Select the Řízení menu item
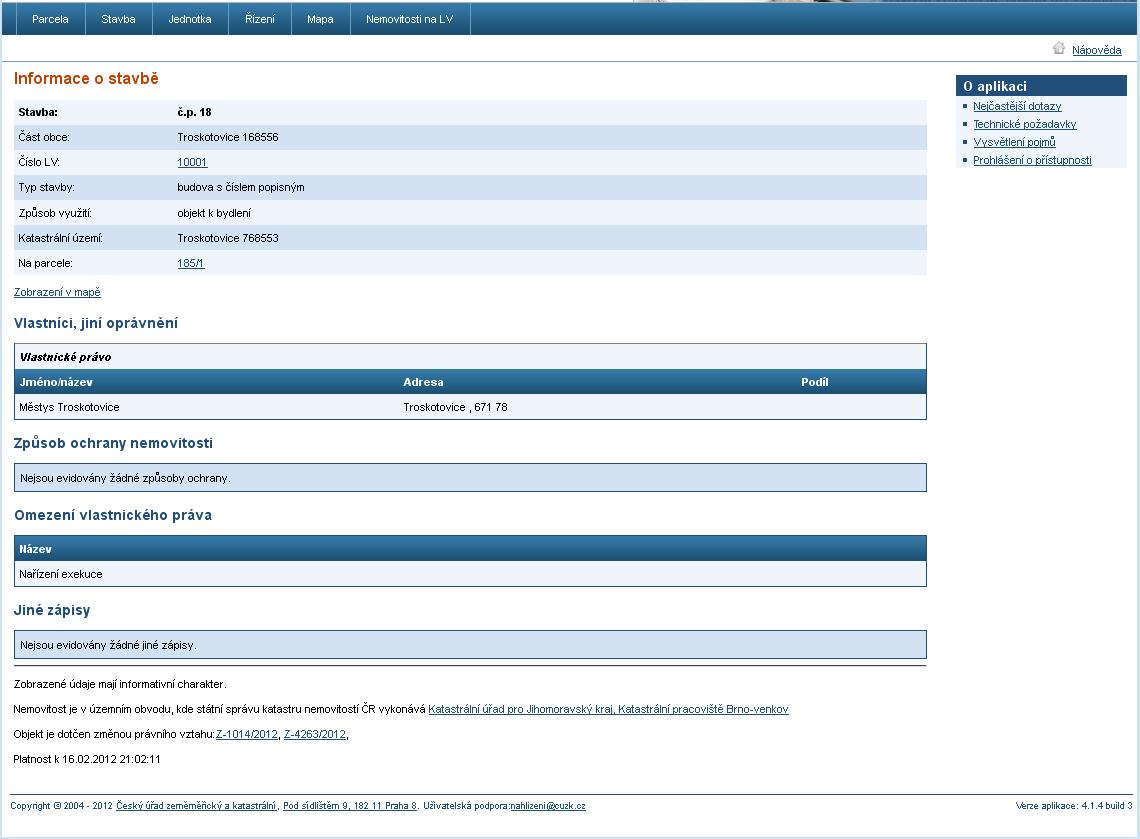This screenshot has width=1140, height=839. (x=260, y=19)
